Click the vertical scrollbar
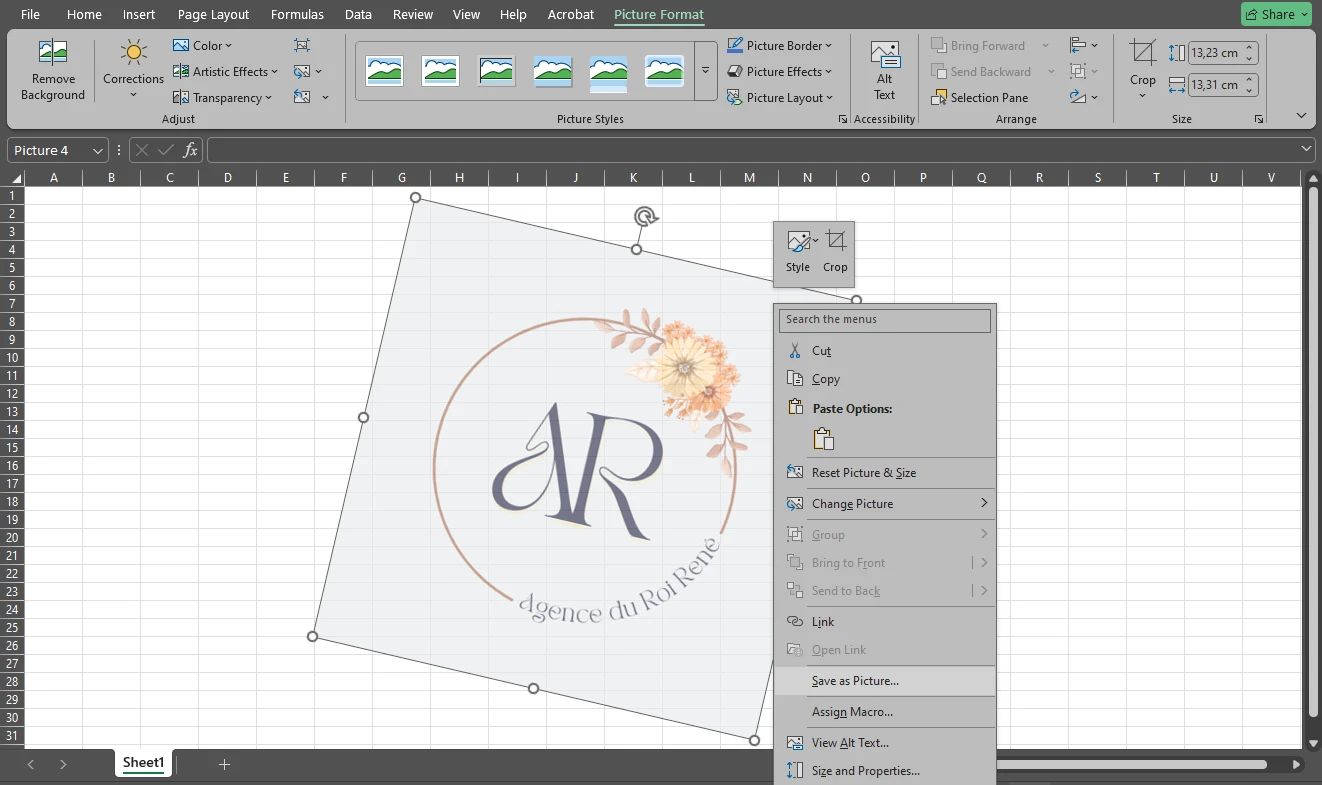 tap(1313, 450)
